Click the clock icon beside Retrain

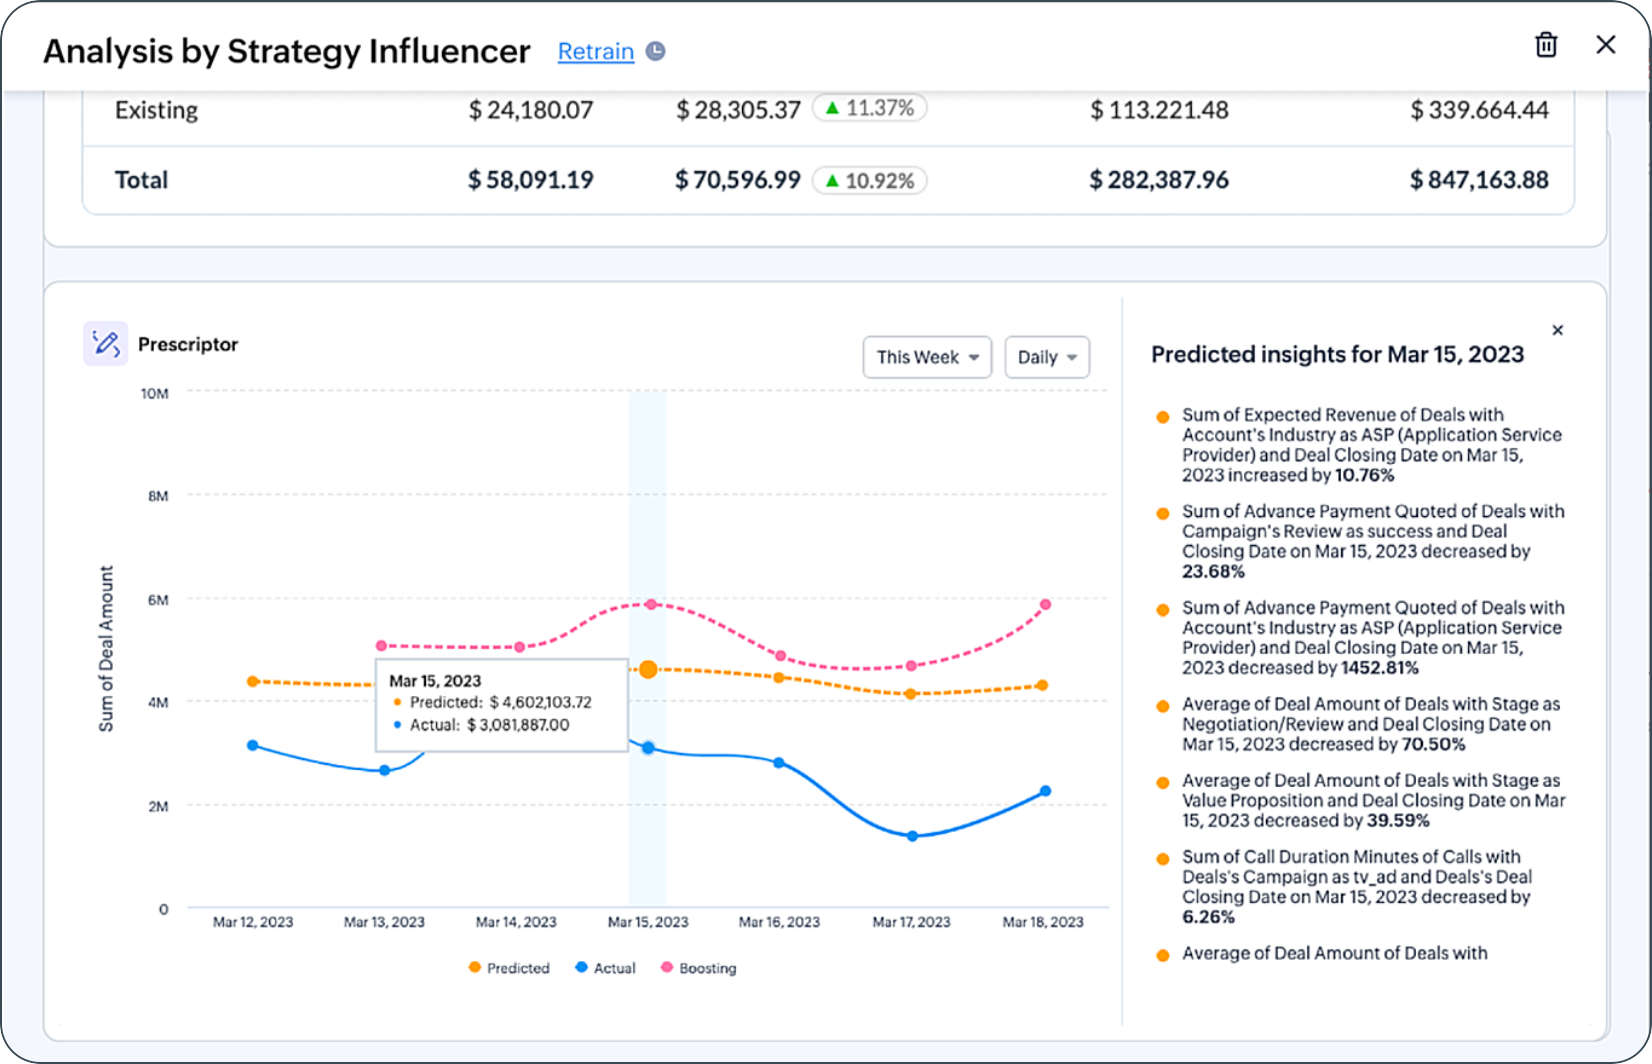coord(656,51)
